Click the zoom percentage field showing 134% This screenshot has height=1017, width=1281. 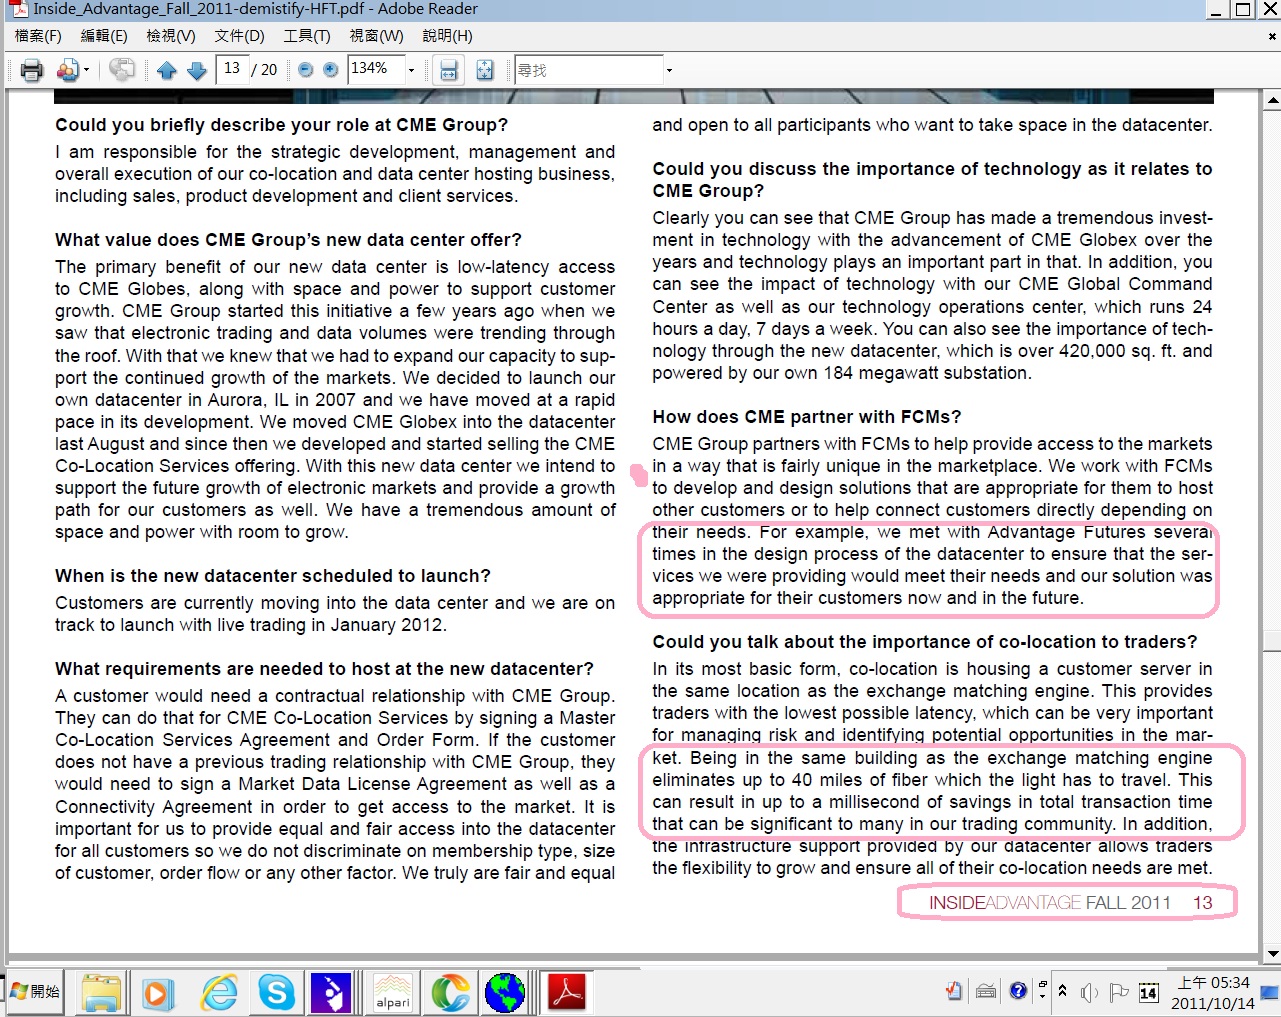coord(375,69)
